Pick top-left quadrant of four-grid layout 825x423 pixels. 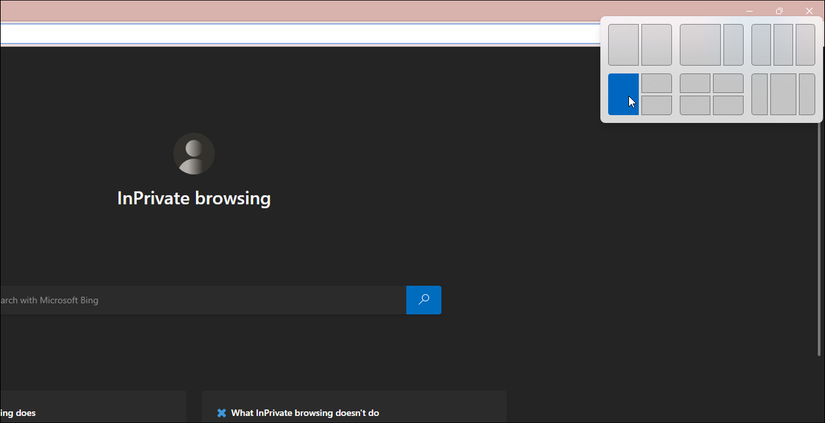(x=695, y=83)
